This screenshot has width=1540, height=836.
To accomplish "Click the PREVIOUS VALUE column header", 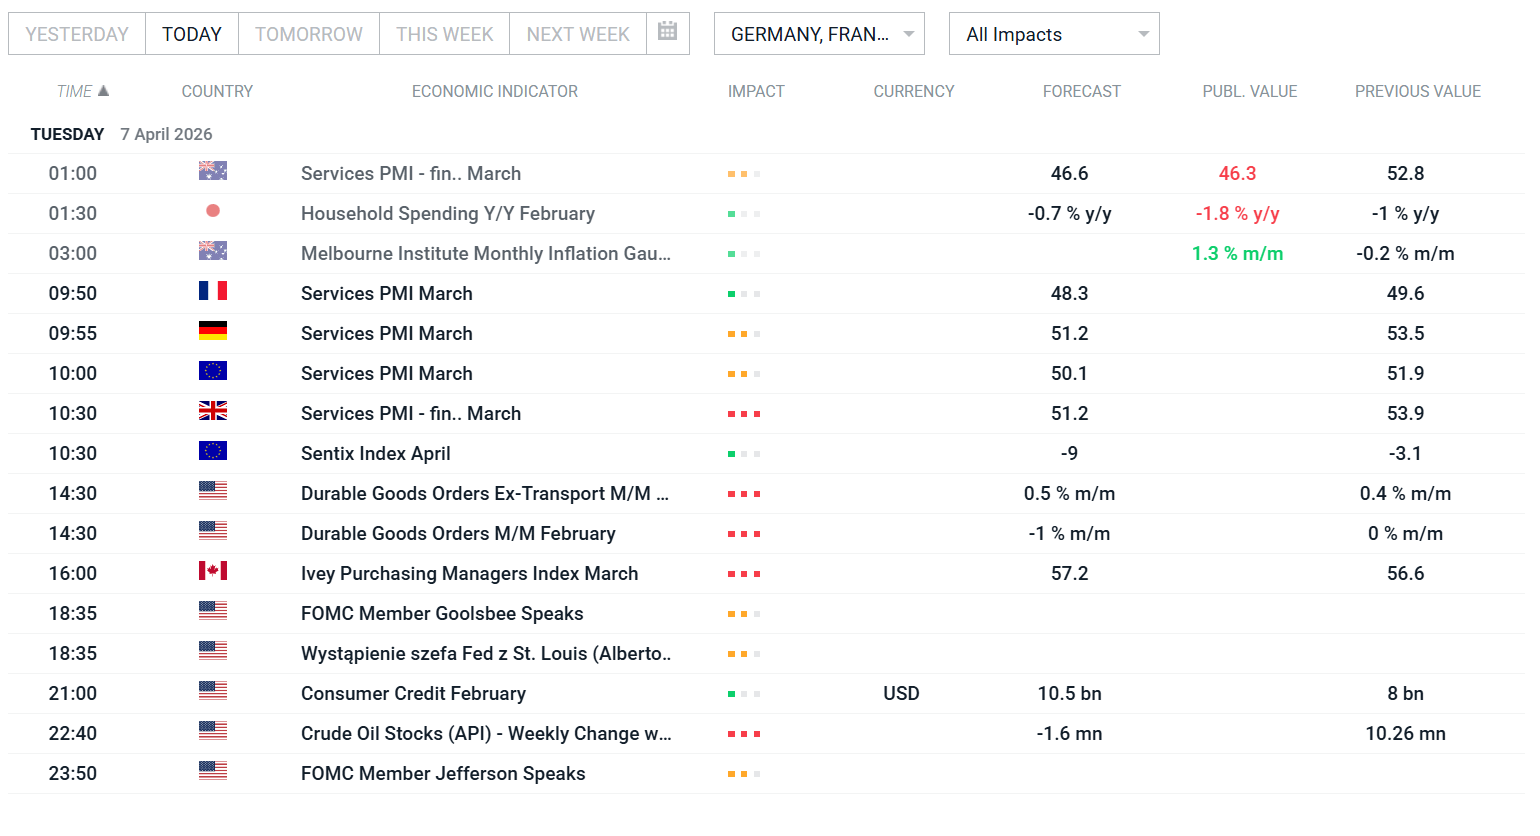I will pyautogui.click(x=1417, y=91).
